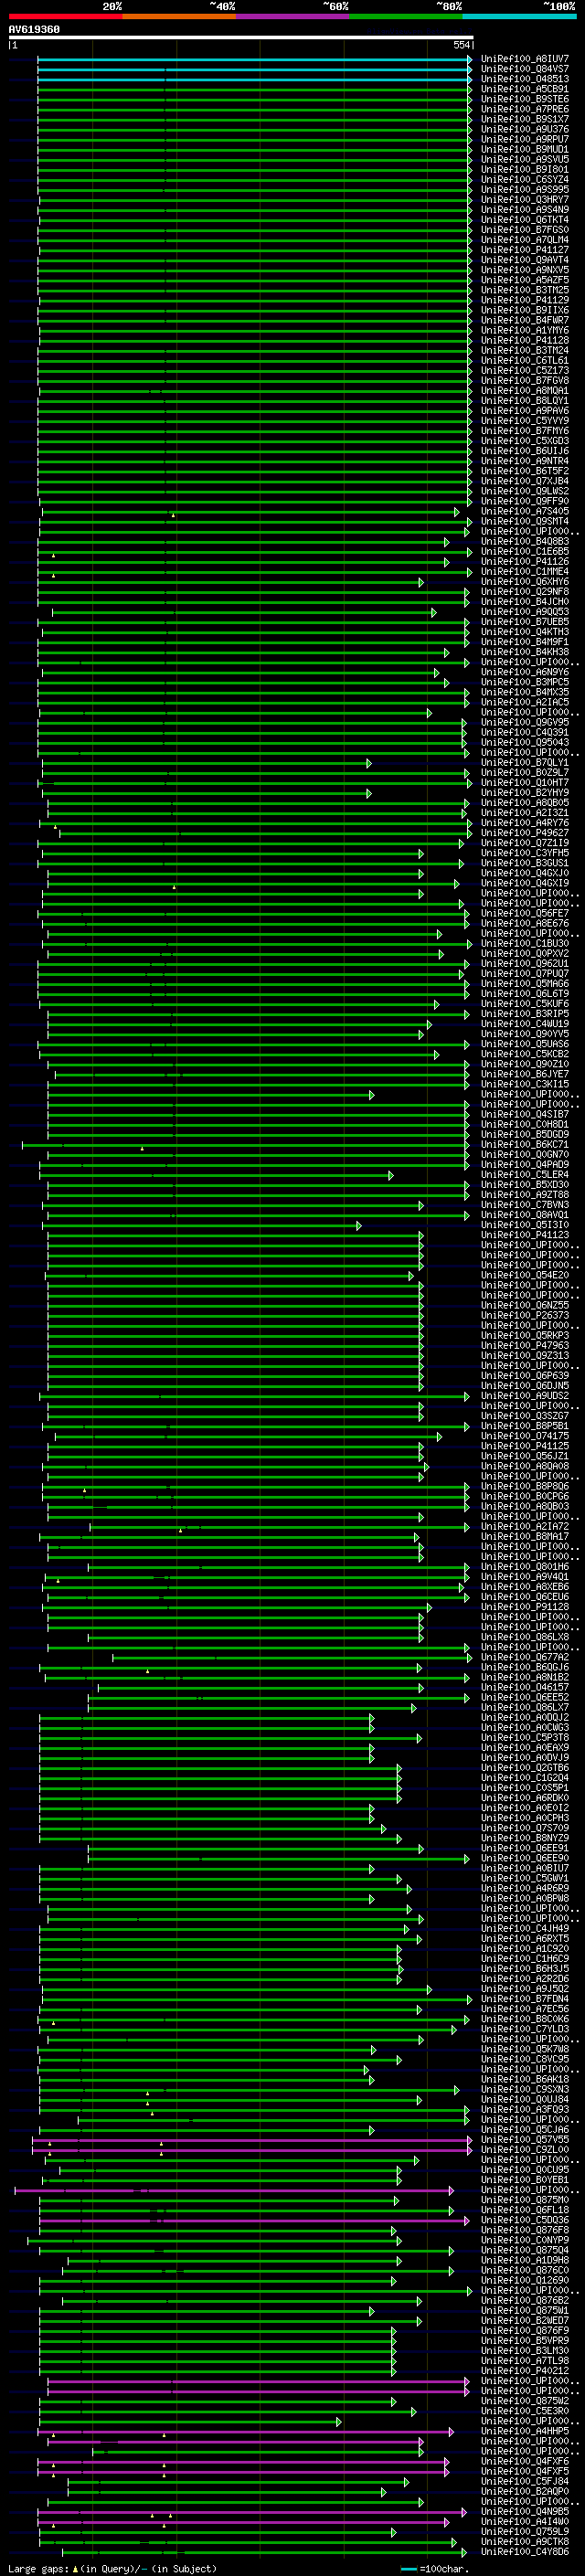Screen dimensions: 585x2576
Task: Open hit UniRef100_O48513
Action: click(524, 79)
